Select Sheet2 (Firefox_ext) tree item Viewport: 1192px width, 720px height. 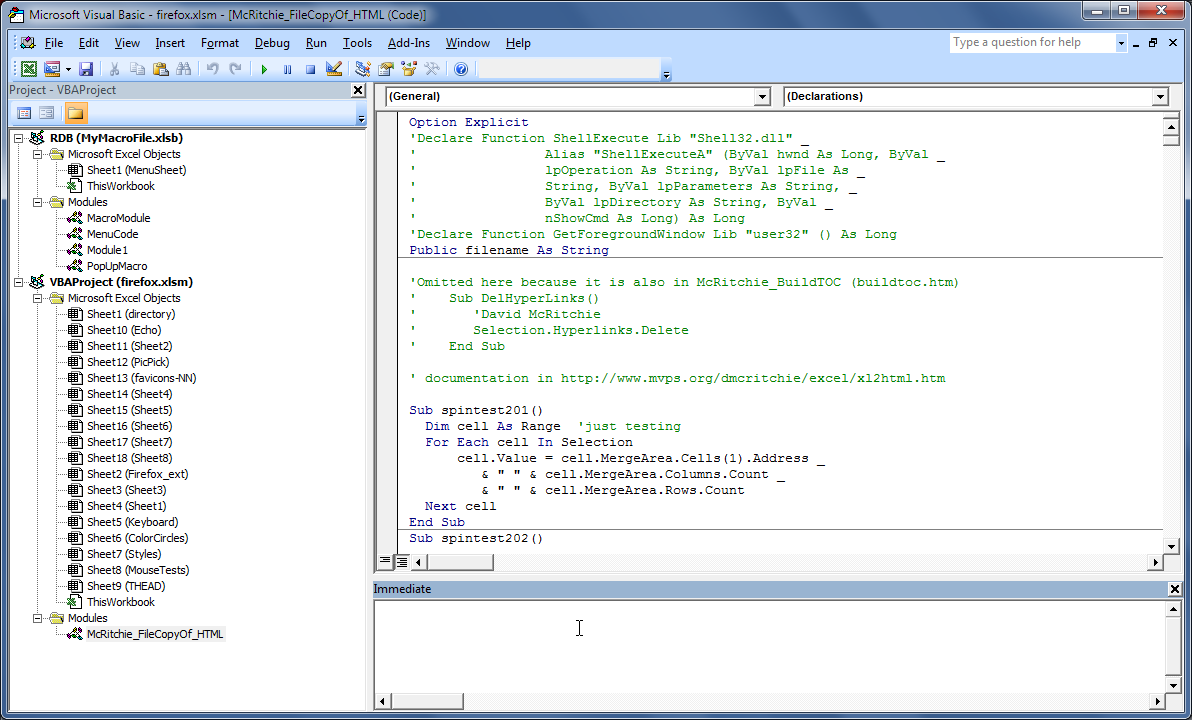137,474
